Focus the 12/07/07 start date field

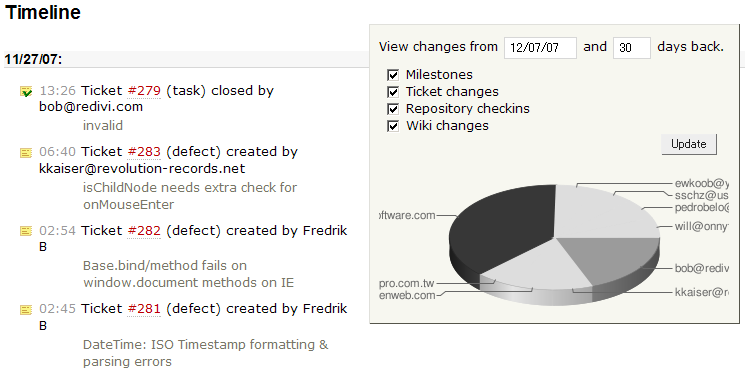(x=540, y=48)
